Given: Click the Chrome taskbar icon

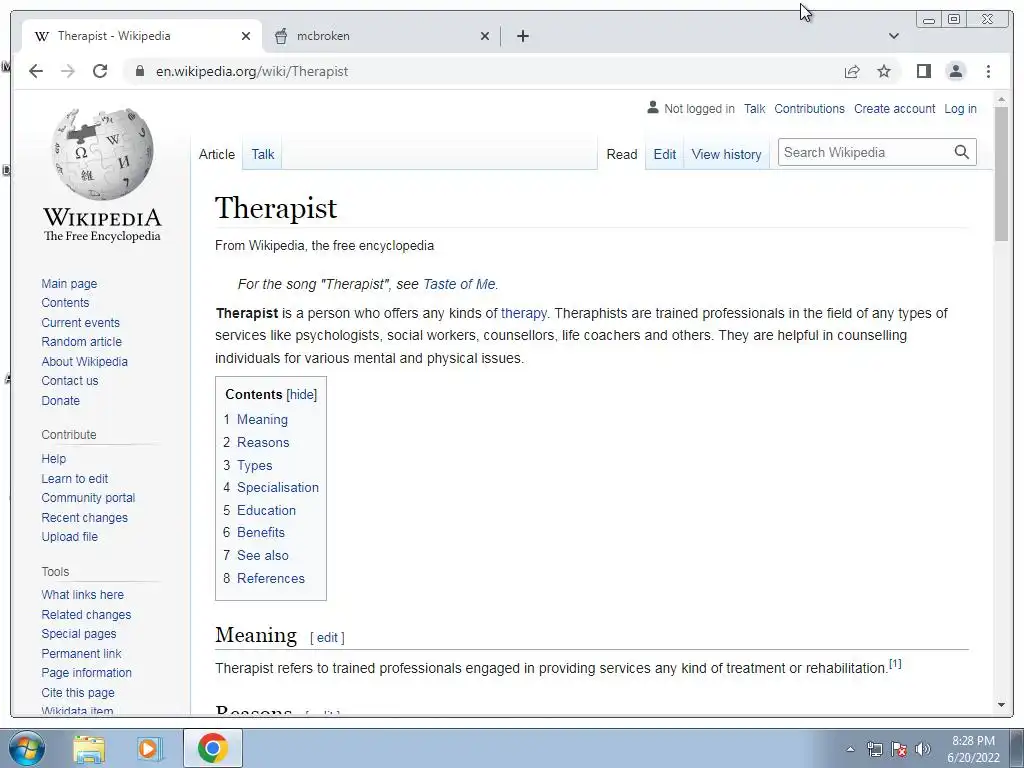Looking at the screenshot, I should click(213, 748).
